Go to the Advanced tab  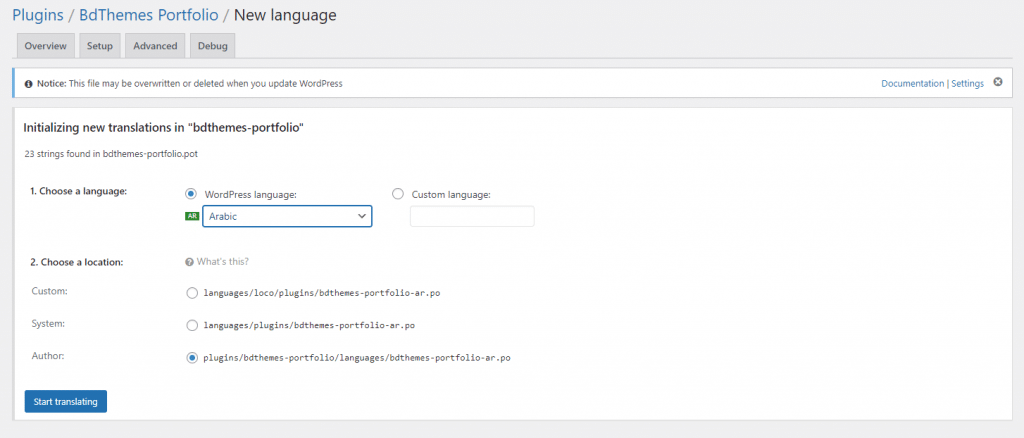point(155,46)
